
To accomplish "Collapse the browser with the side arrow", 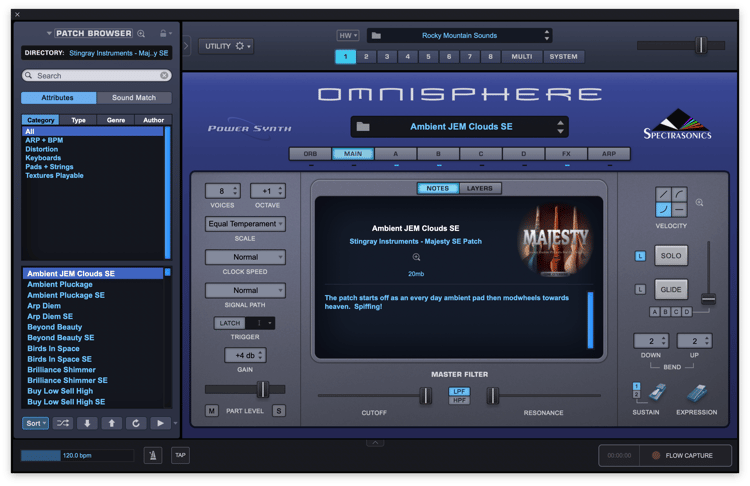I will [x=186, y=46].
